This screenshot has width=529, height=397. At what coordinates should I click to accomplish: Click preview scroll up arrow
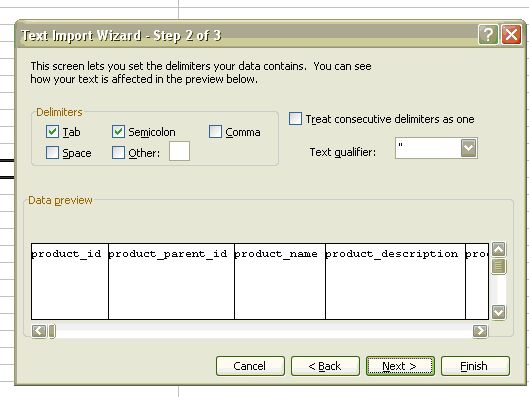[x=499, y=250]
